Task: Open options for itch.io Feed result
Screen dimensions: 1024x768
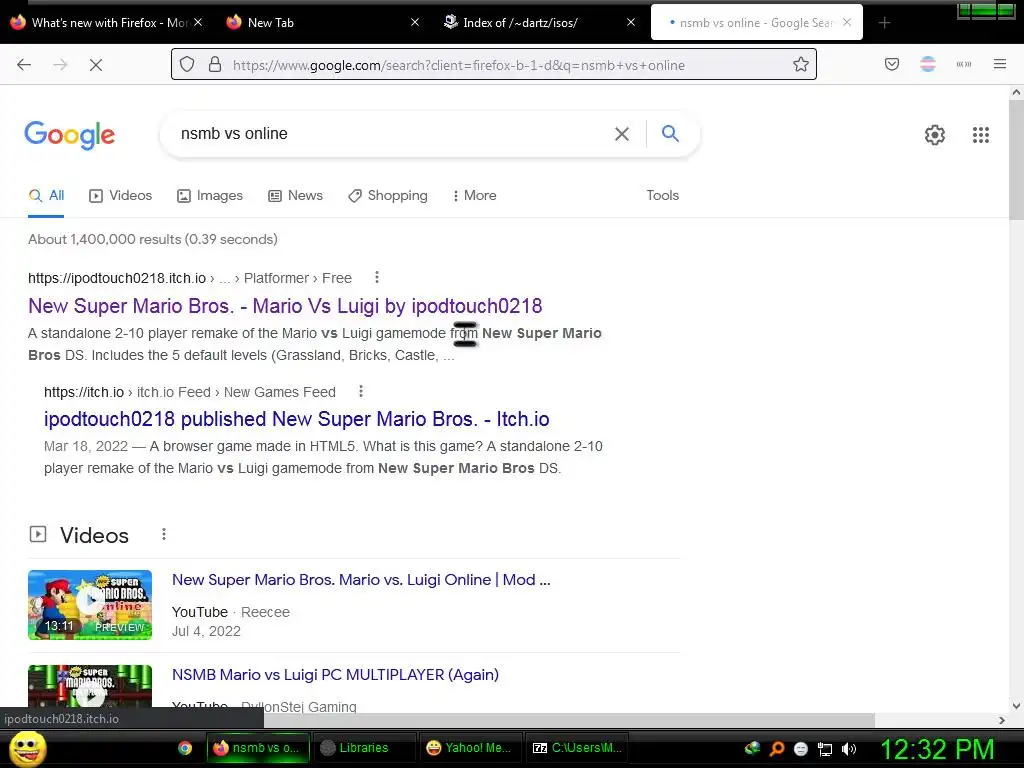Action: pyautogui.click(x=360, y=391)
